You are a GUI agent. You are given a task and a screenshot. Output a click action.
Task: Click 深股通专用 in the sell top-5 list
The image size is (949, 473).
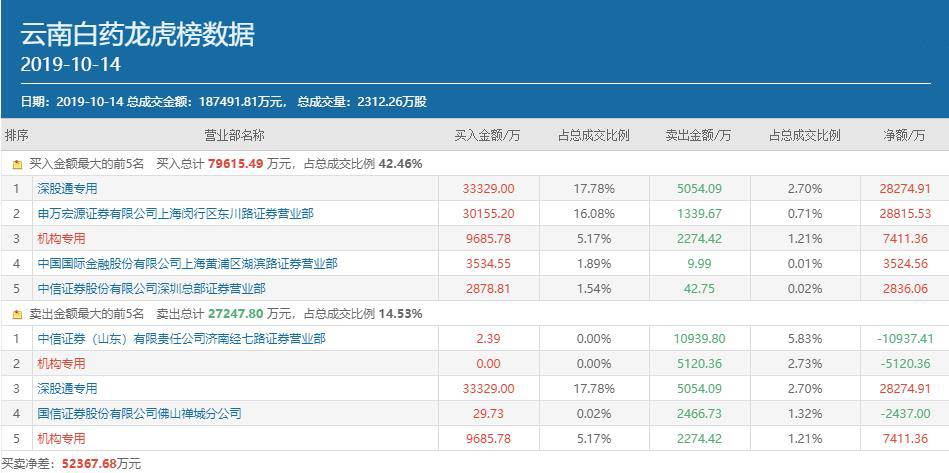(67, 388)
